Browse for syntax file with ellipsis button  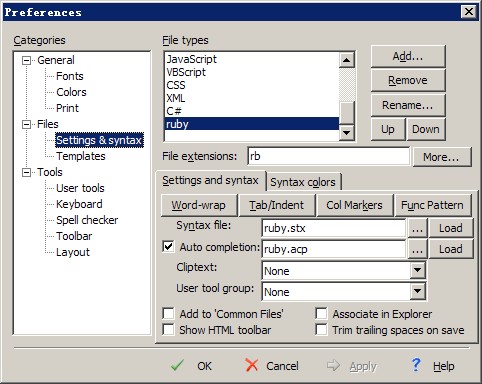[x=418, y=228]
